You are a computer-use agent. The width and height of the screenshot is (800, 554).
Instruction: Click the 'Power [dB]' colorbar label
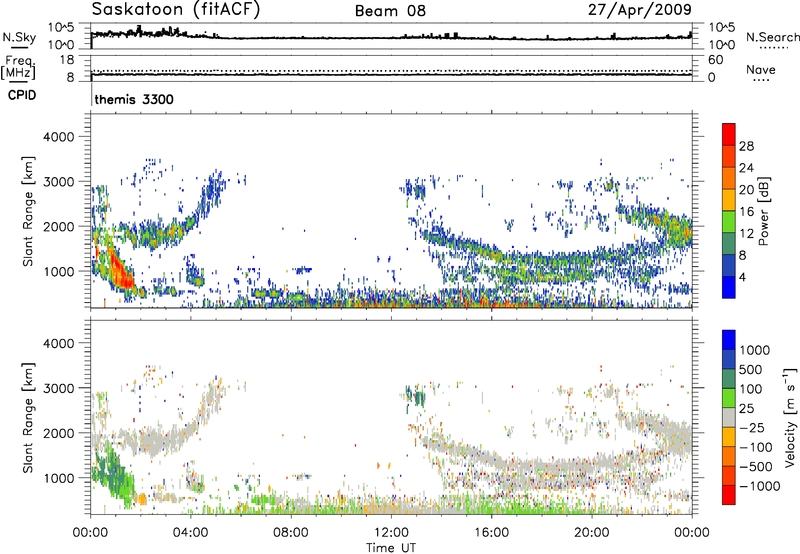click(x=764, y=211)
